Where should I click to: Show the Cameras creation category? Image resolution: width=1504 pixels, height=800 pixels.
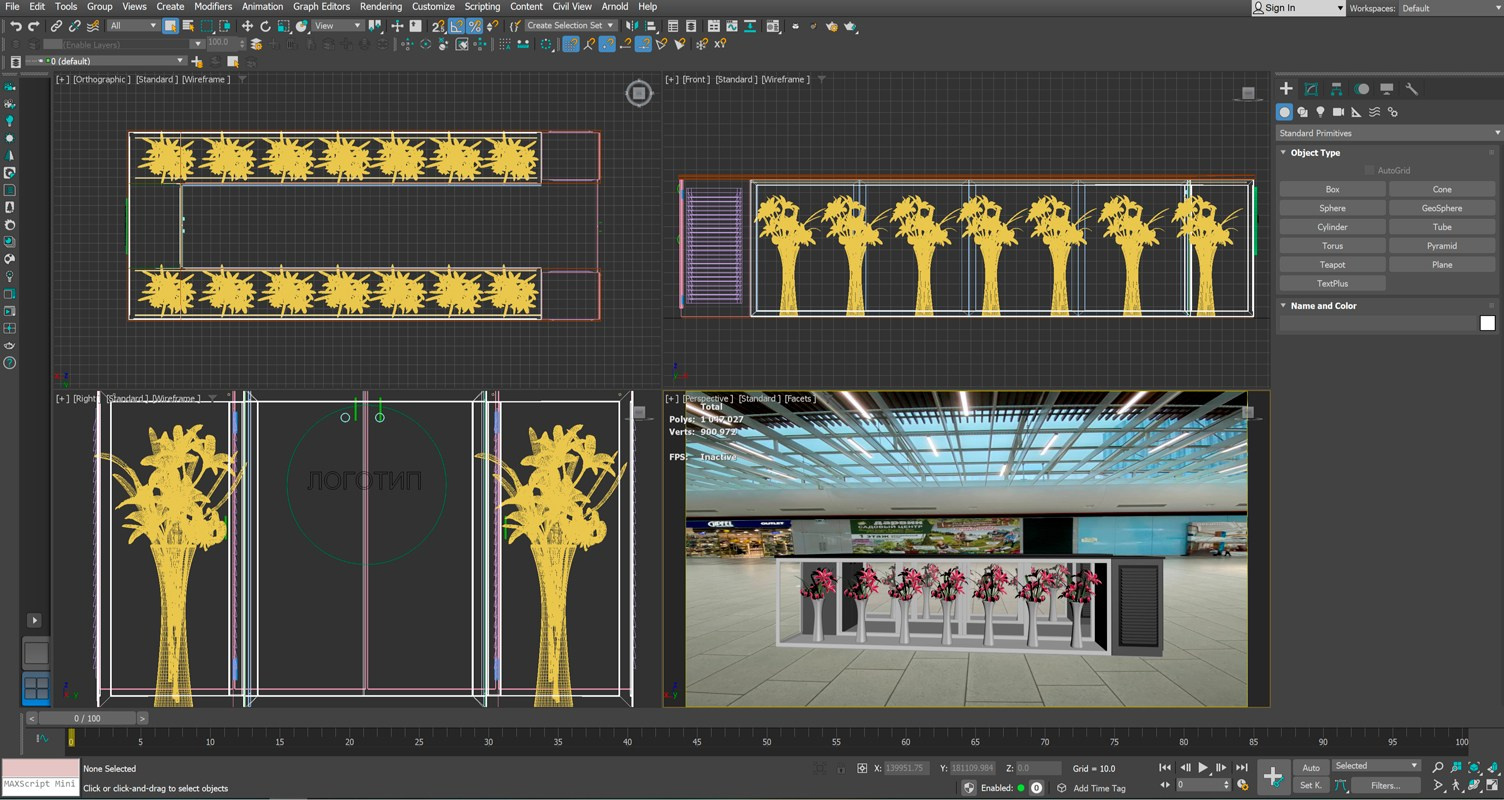(1338, 112)
